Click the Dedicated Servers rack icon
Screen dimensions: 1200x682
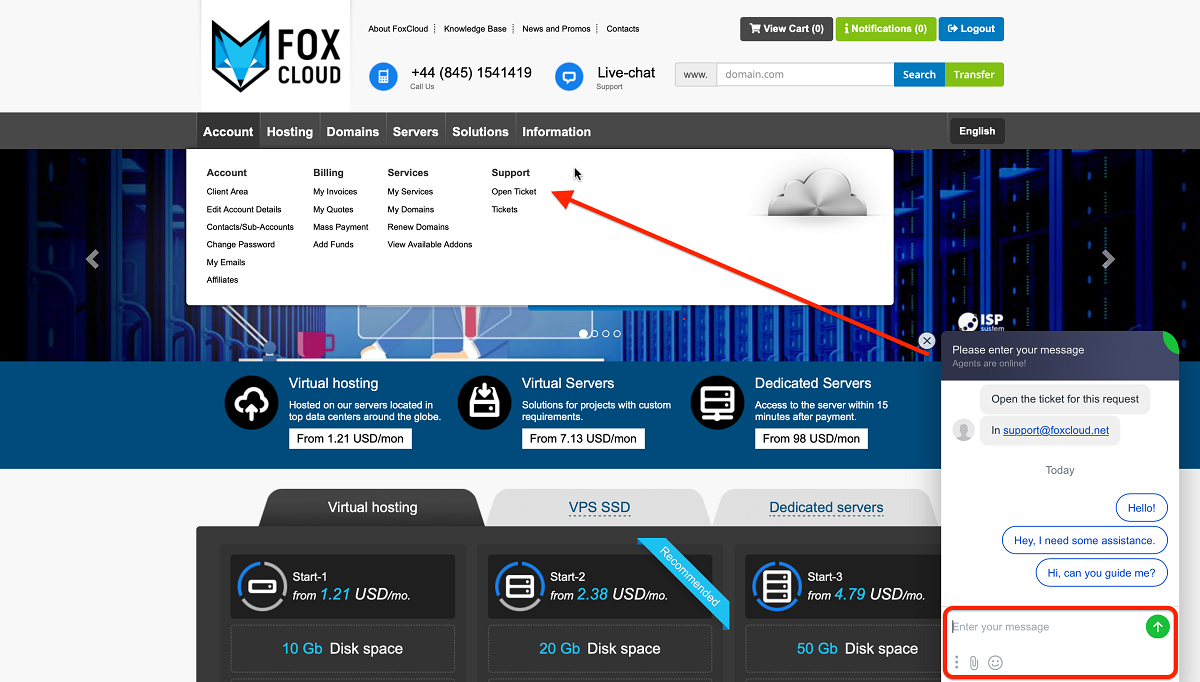point(717,402)
